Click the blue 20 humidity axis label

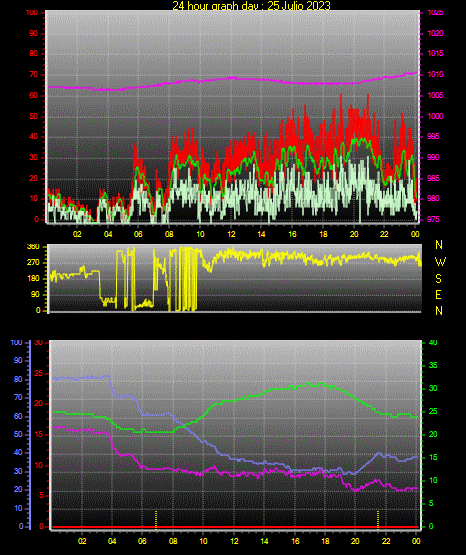18,490
